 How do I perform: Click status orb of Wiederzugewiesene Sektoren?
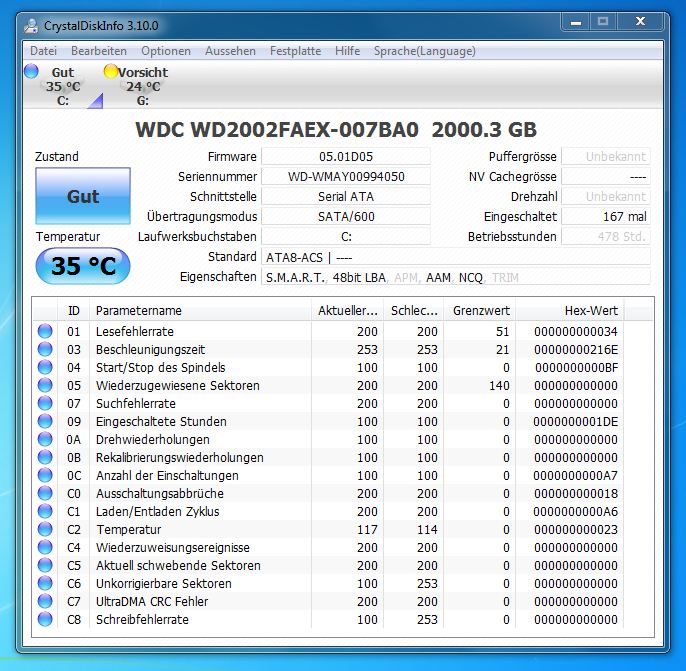point(45,385)
